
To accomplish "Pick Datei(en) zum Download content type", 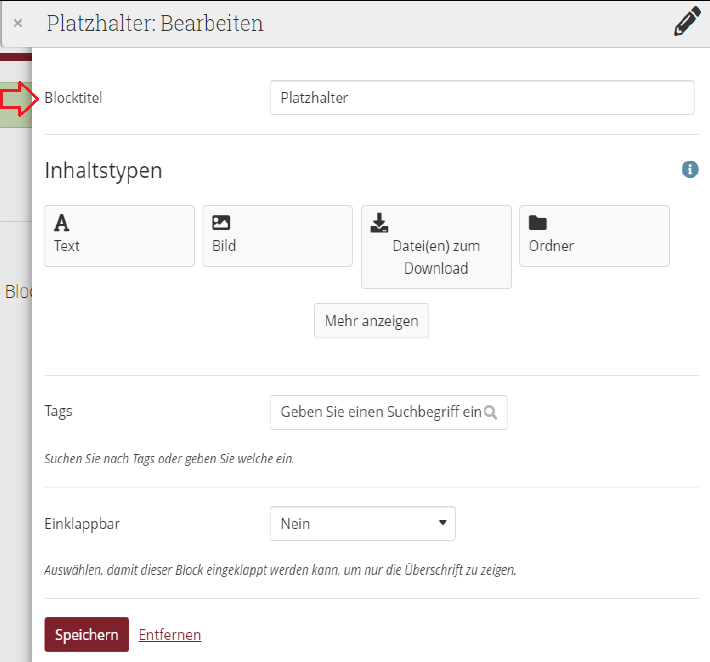I will tap(436, 247).
